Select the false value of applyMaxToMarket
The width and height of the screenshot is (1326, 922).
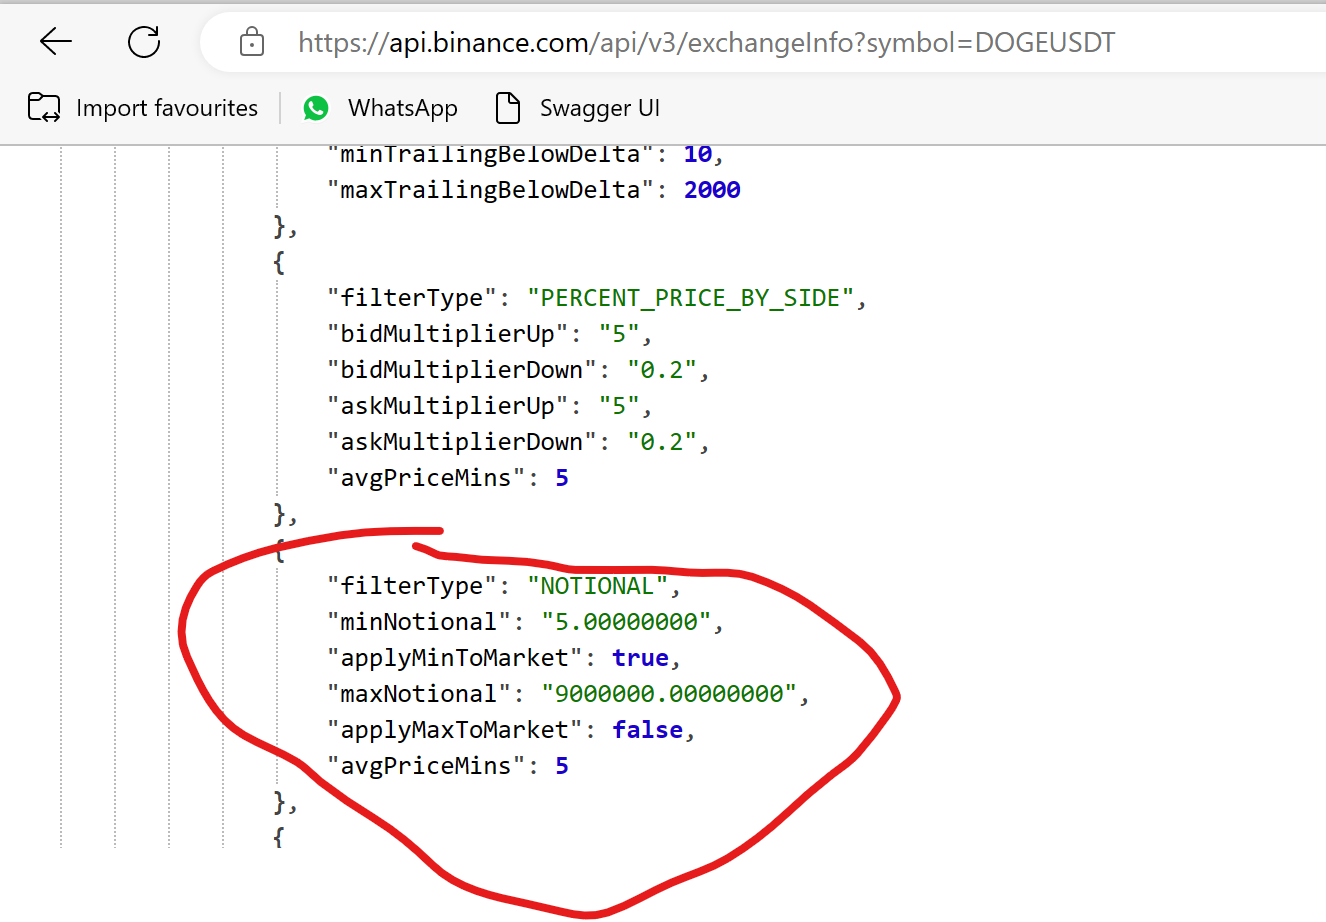coord(647,729)
